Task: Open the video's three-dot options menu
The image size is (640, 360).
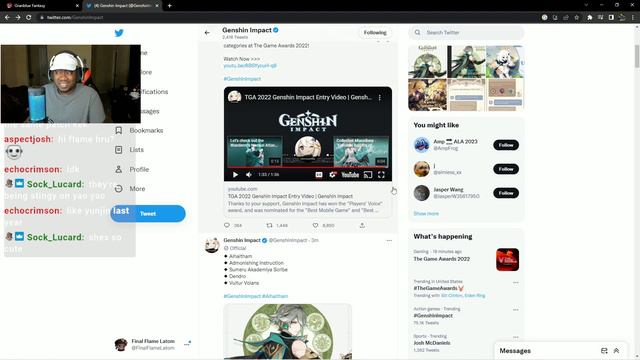Action: tap(380, 98)
